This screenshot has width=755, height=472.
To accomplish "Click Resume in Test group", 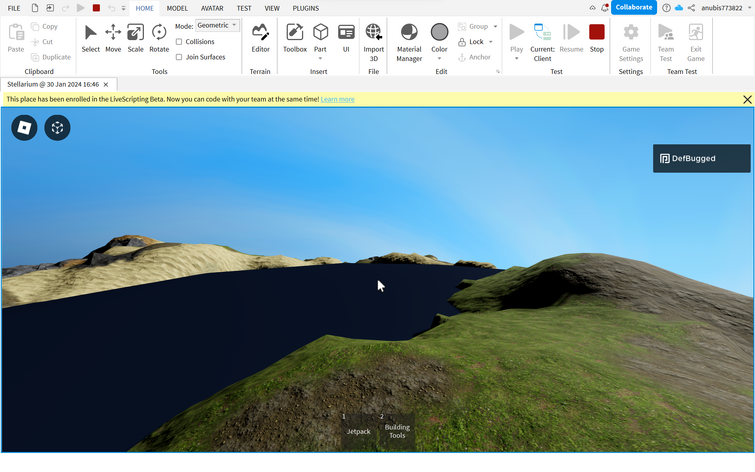I will (571, 39).
